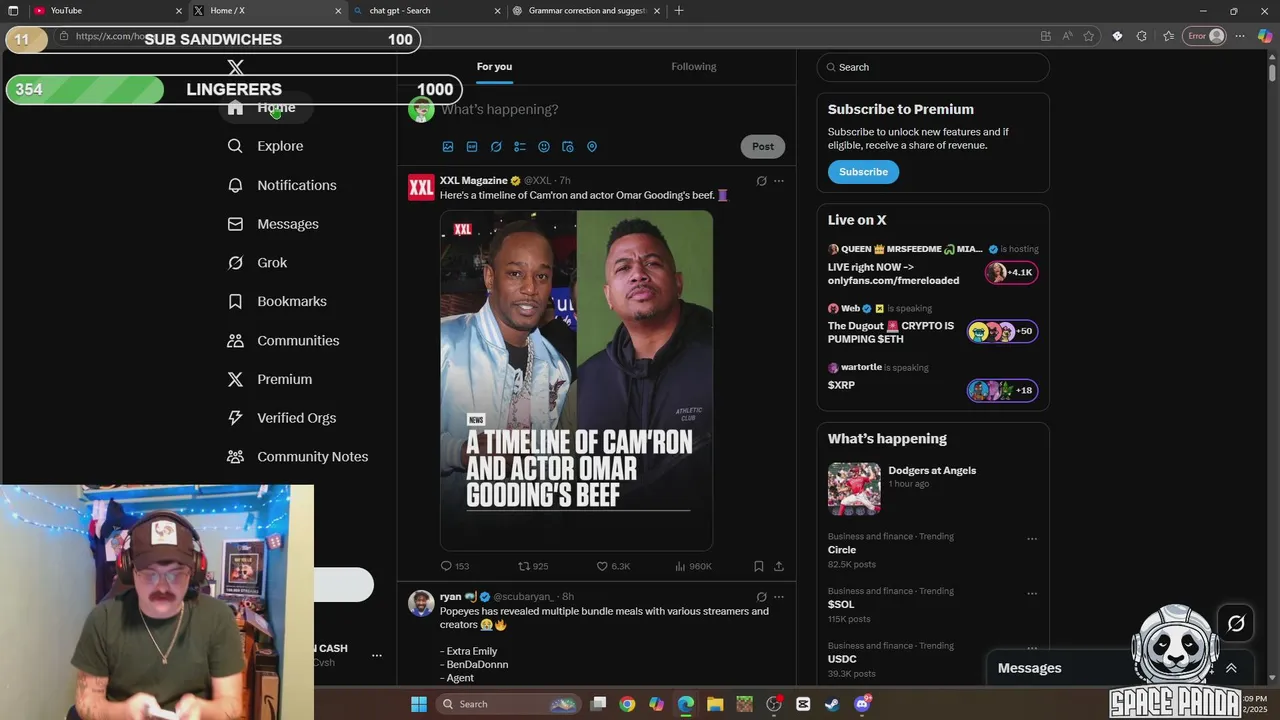Viewport: 1280px width, 720px height.
Task: Expand the Messages drawer
Action: 1231,668
